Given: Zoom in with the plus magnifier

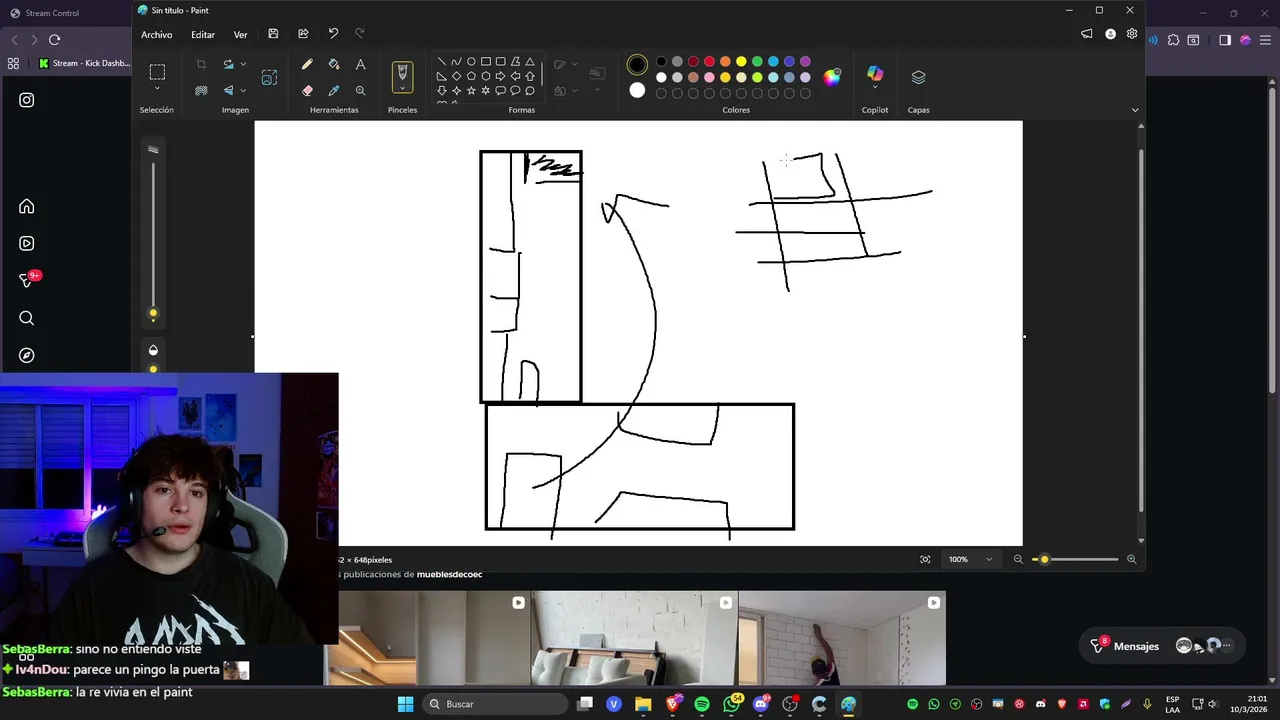Looking at the screenshot, I should point(1131,559).
